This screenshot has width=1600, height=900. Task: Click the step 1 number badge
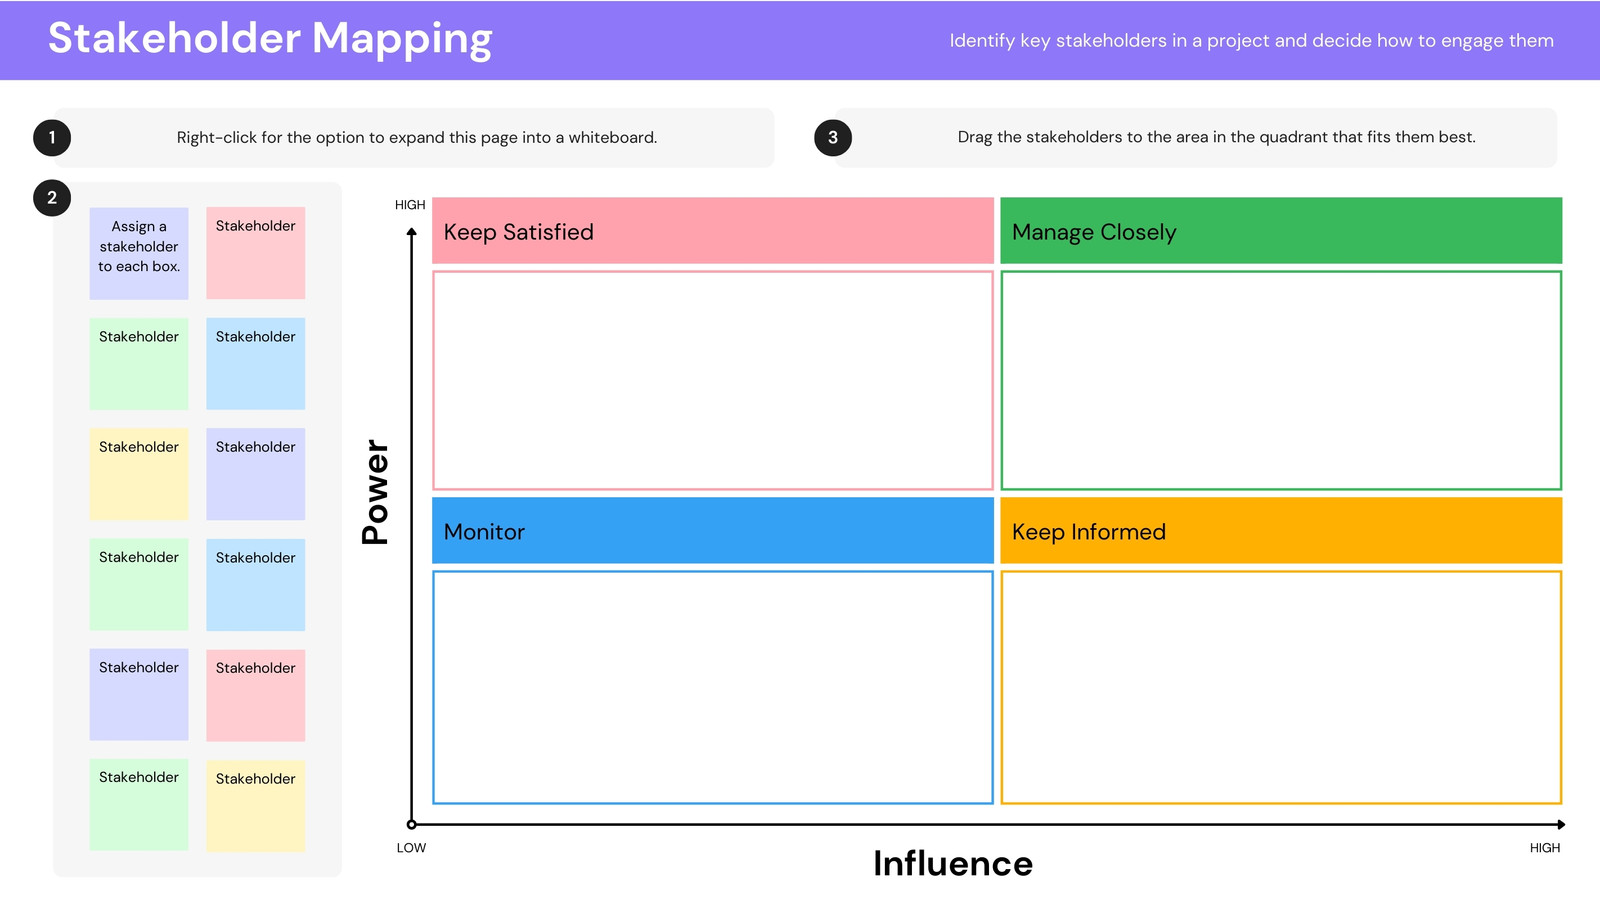pos(52,138)
